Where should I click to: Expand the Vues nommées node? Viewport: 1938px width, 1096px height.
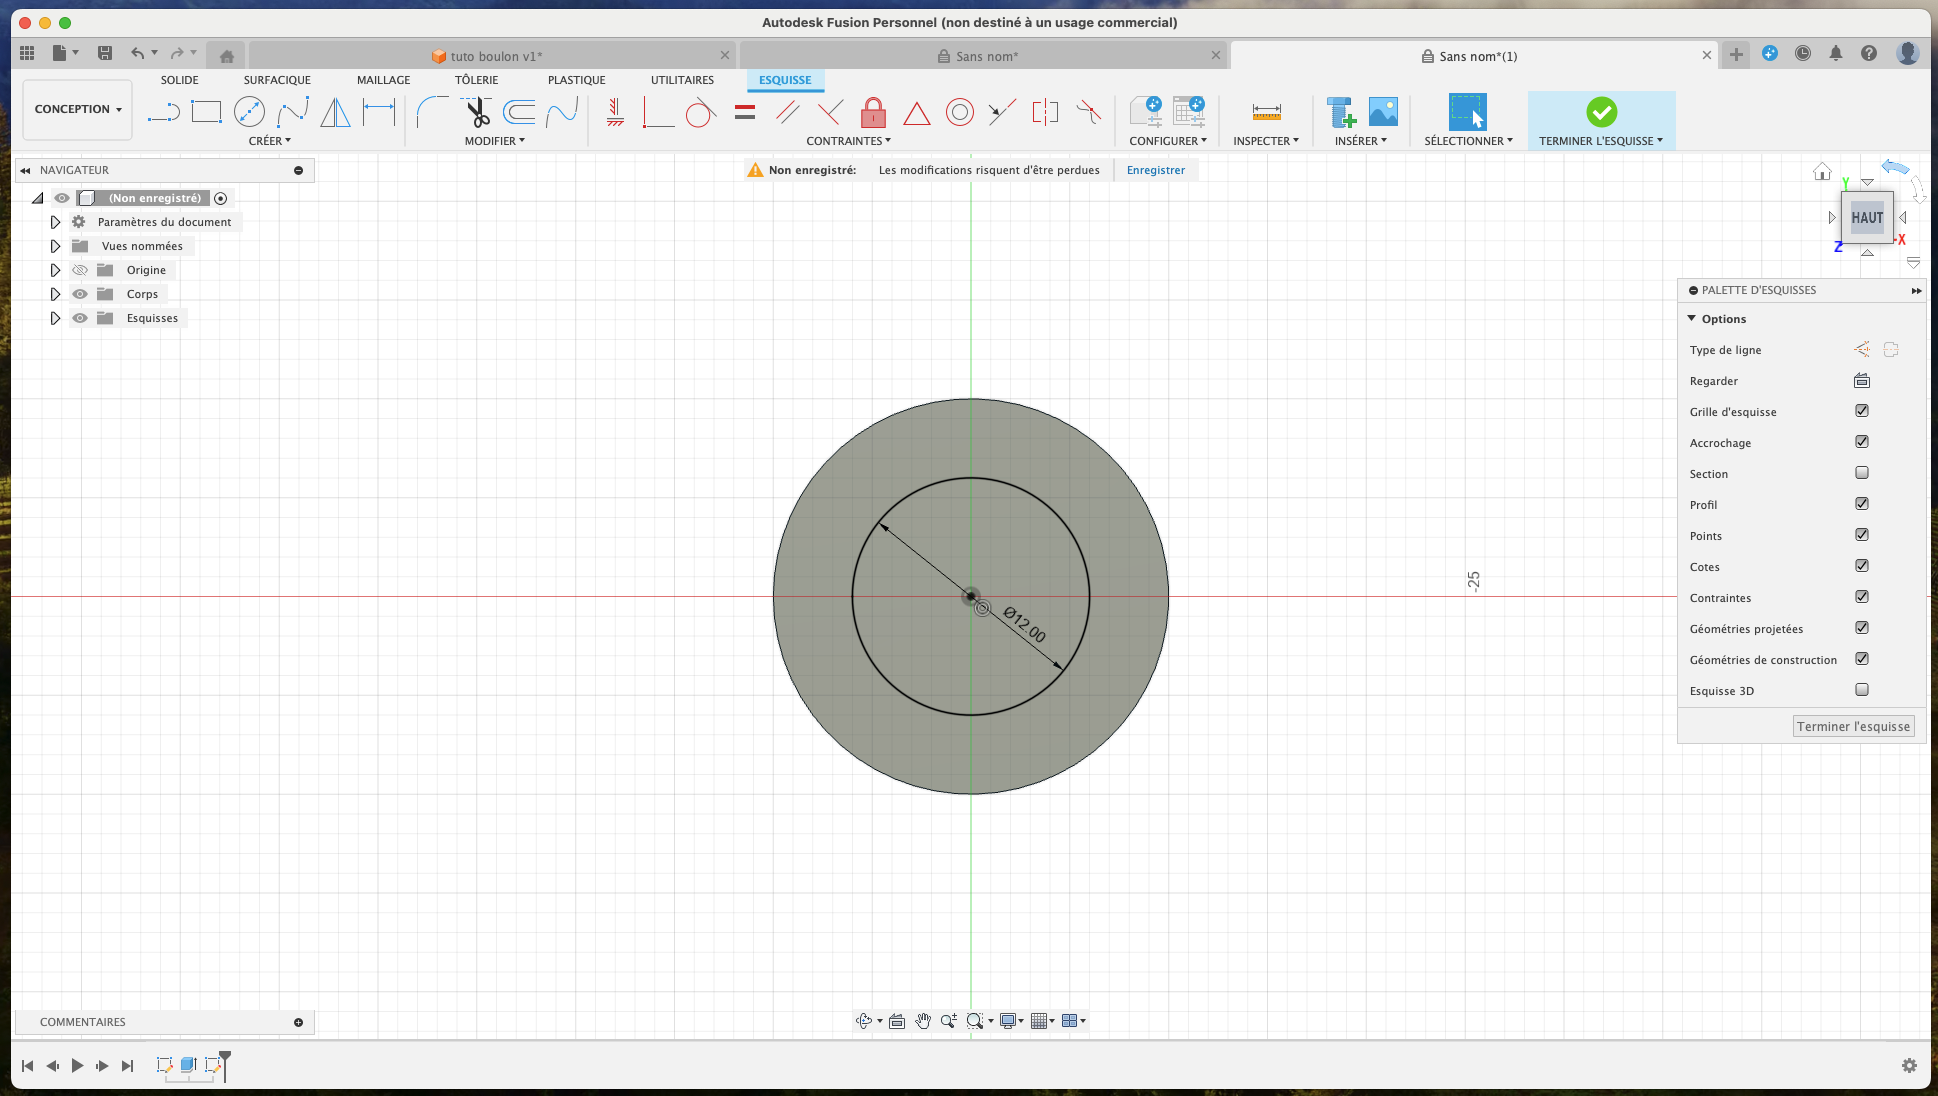coord(55,246)
